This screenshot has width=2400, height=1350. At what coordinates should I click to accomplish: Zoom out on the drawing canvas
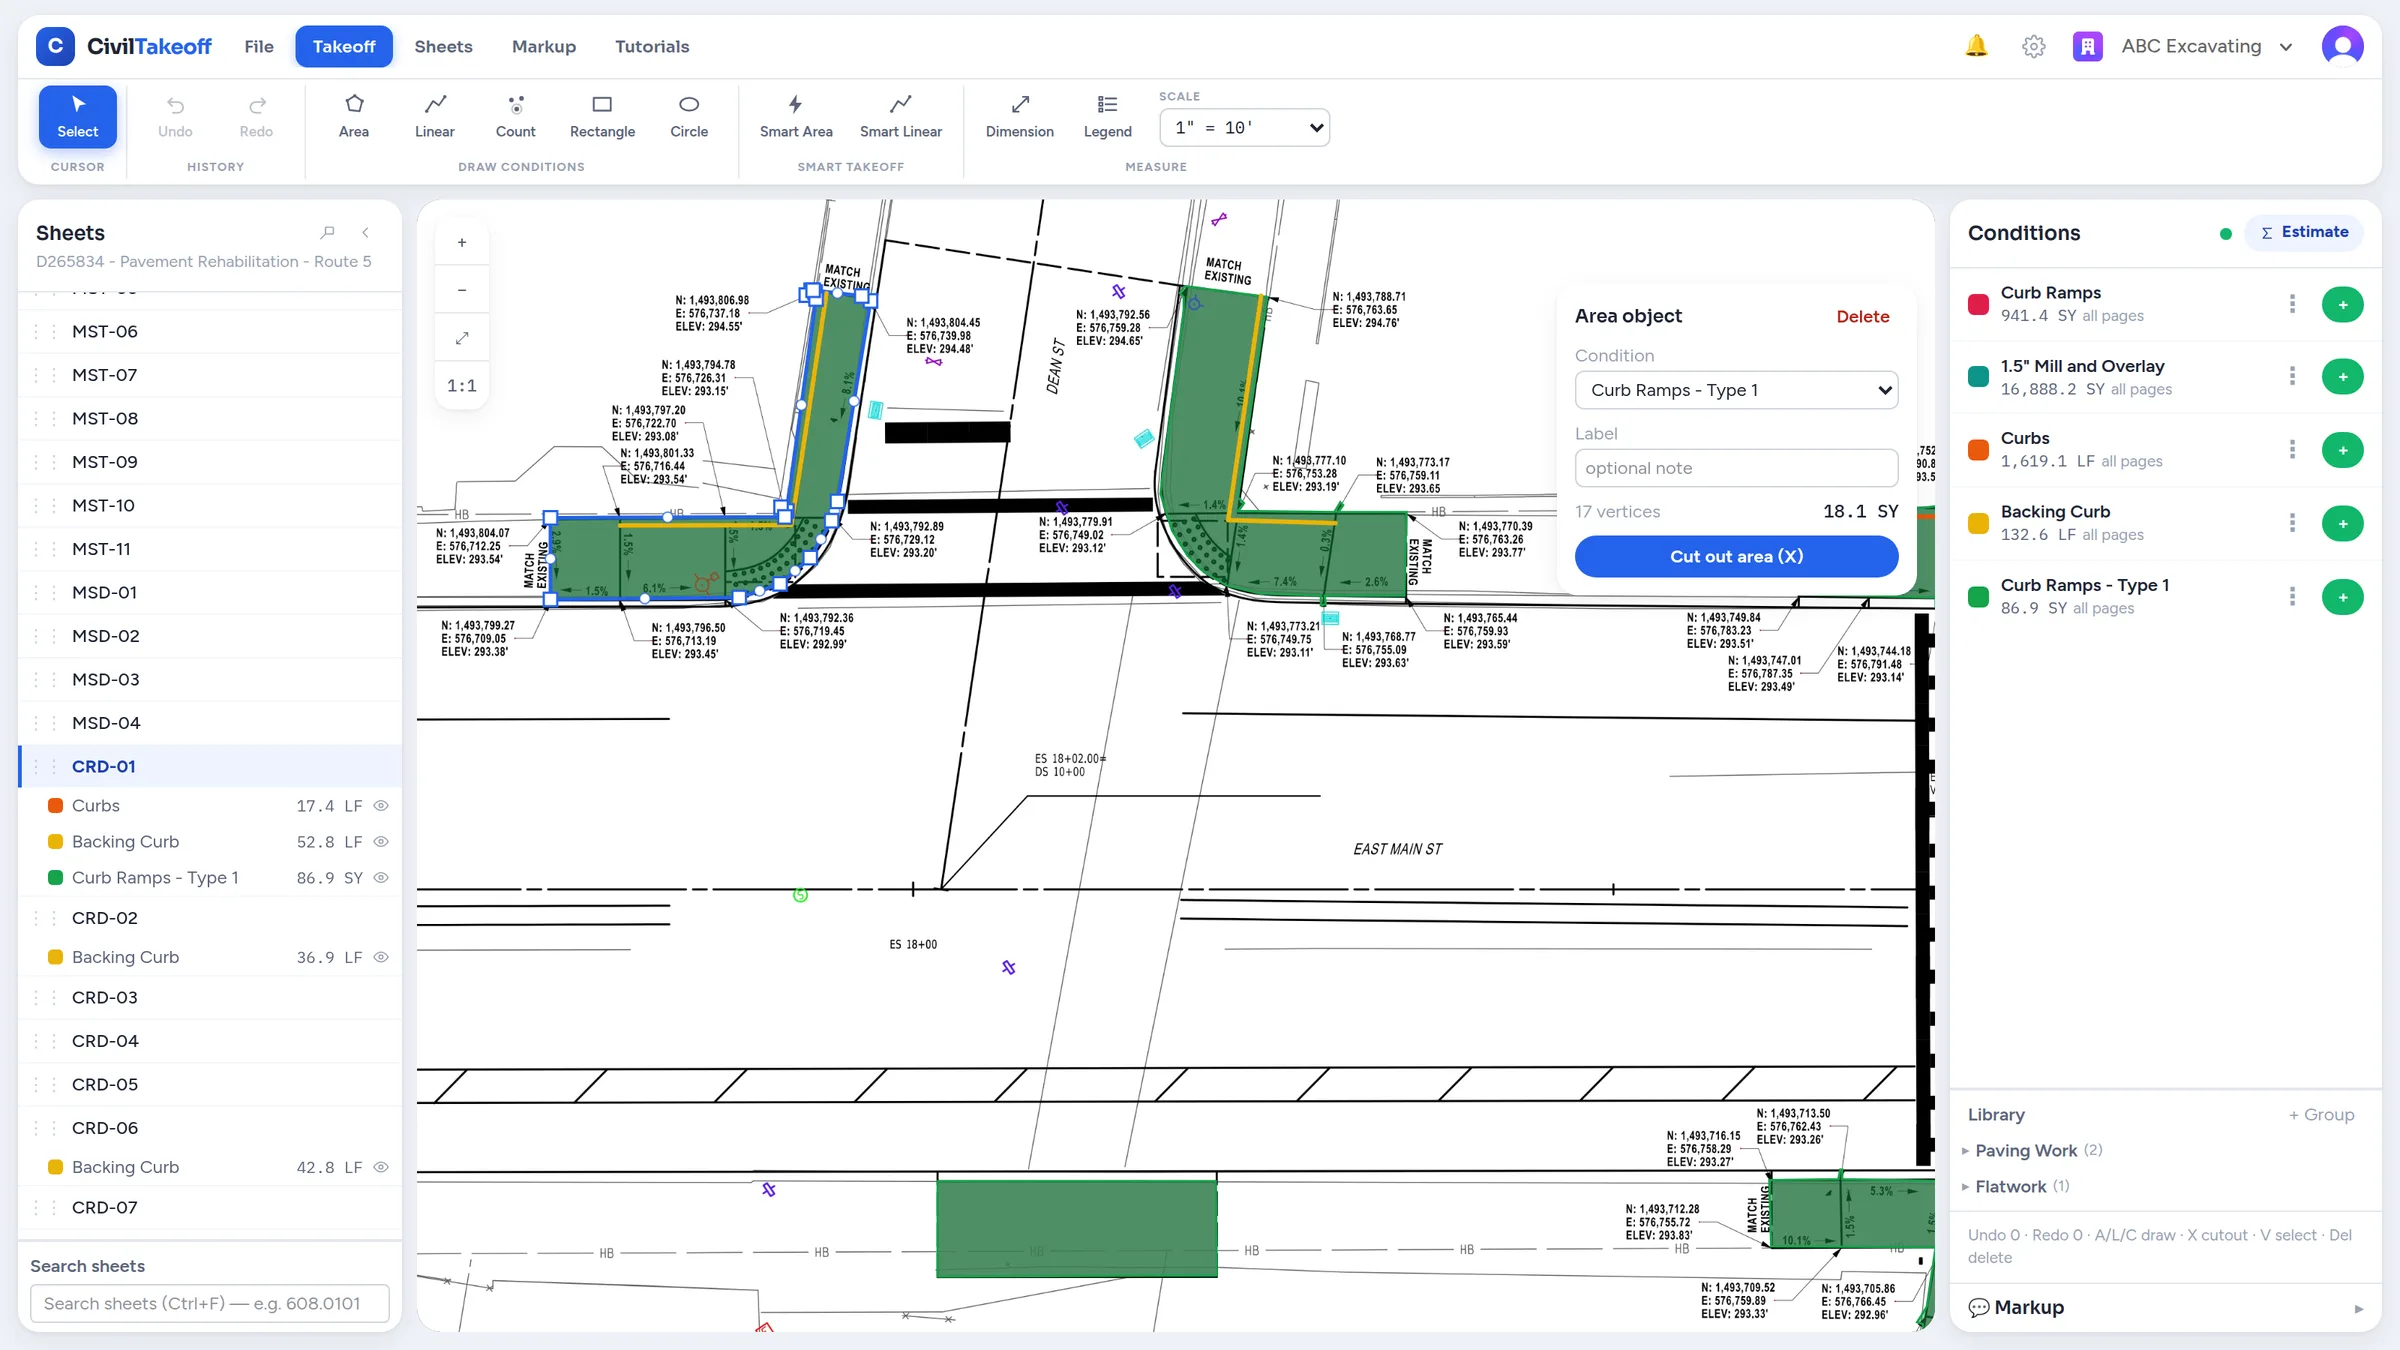462,290
